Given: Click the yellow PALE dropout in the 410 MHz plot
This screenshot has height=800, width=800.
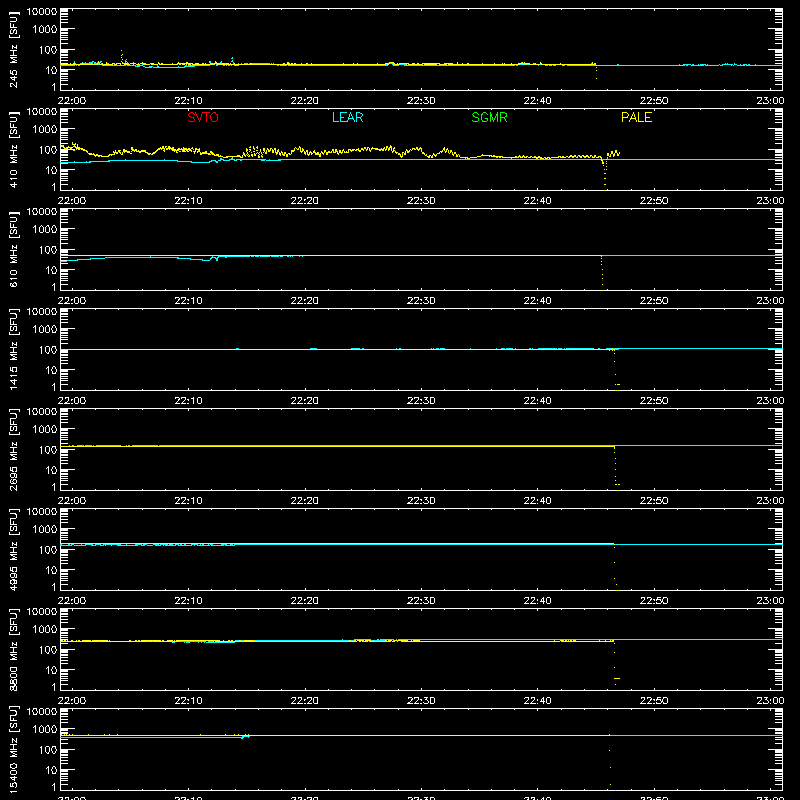Looking at the screenshot, I should click(605, 174).
